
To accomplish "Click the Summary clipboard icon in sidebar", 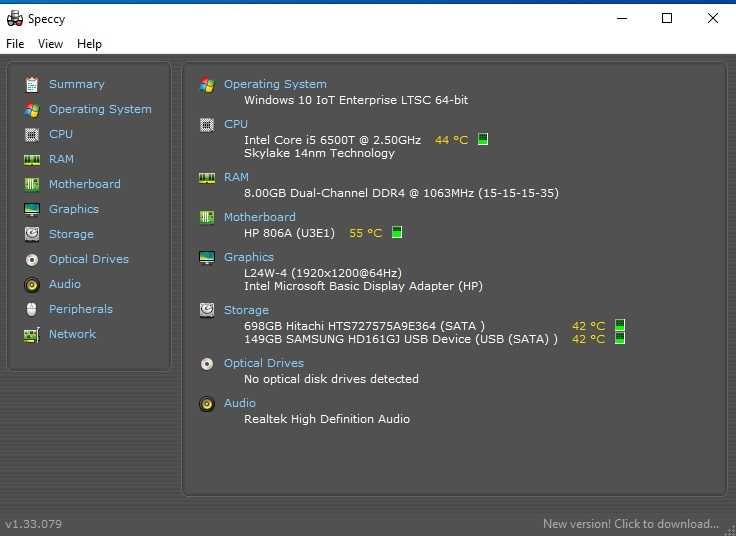I will [x=32, y=84].
